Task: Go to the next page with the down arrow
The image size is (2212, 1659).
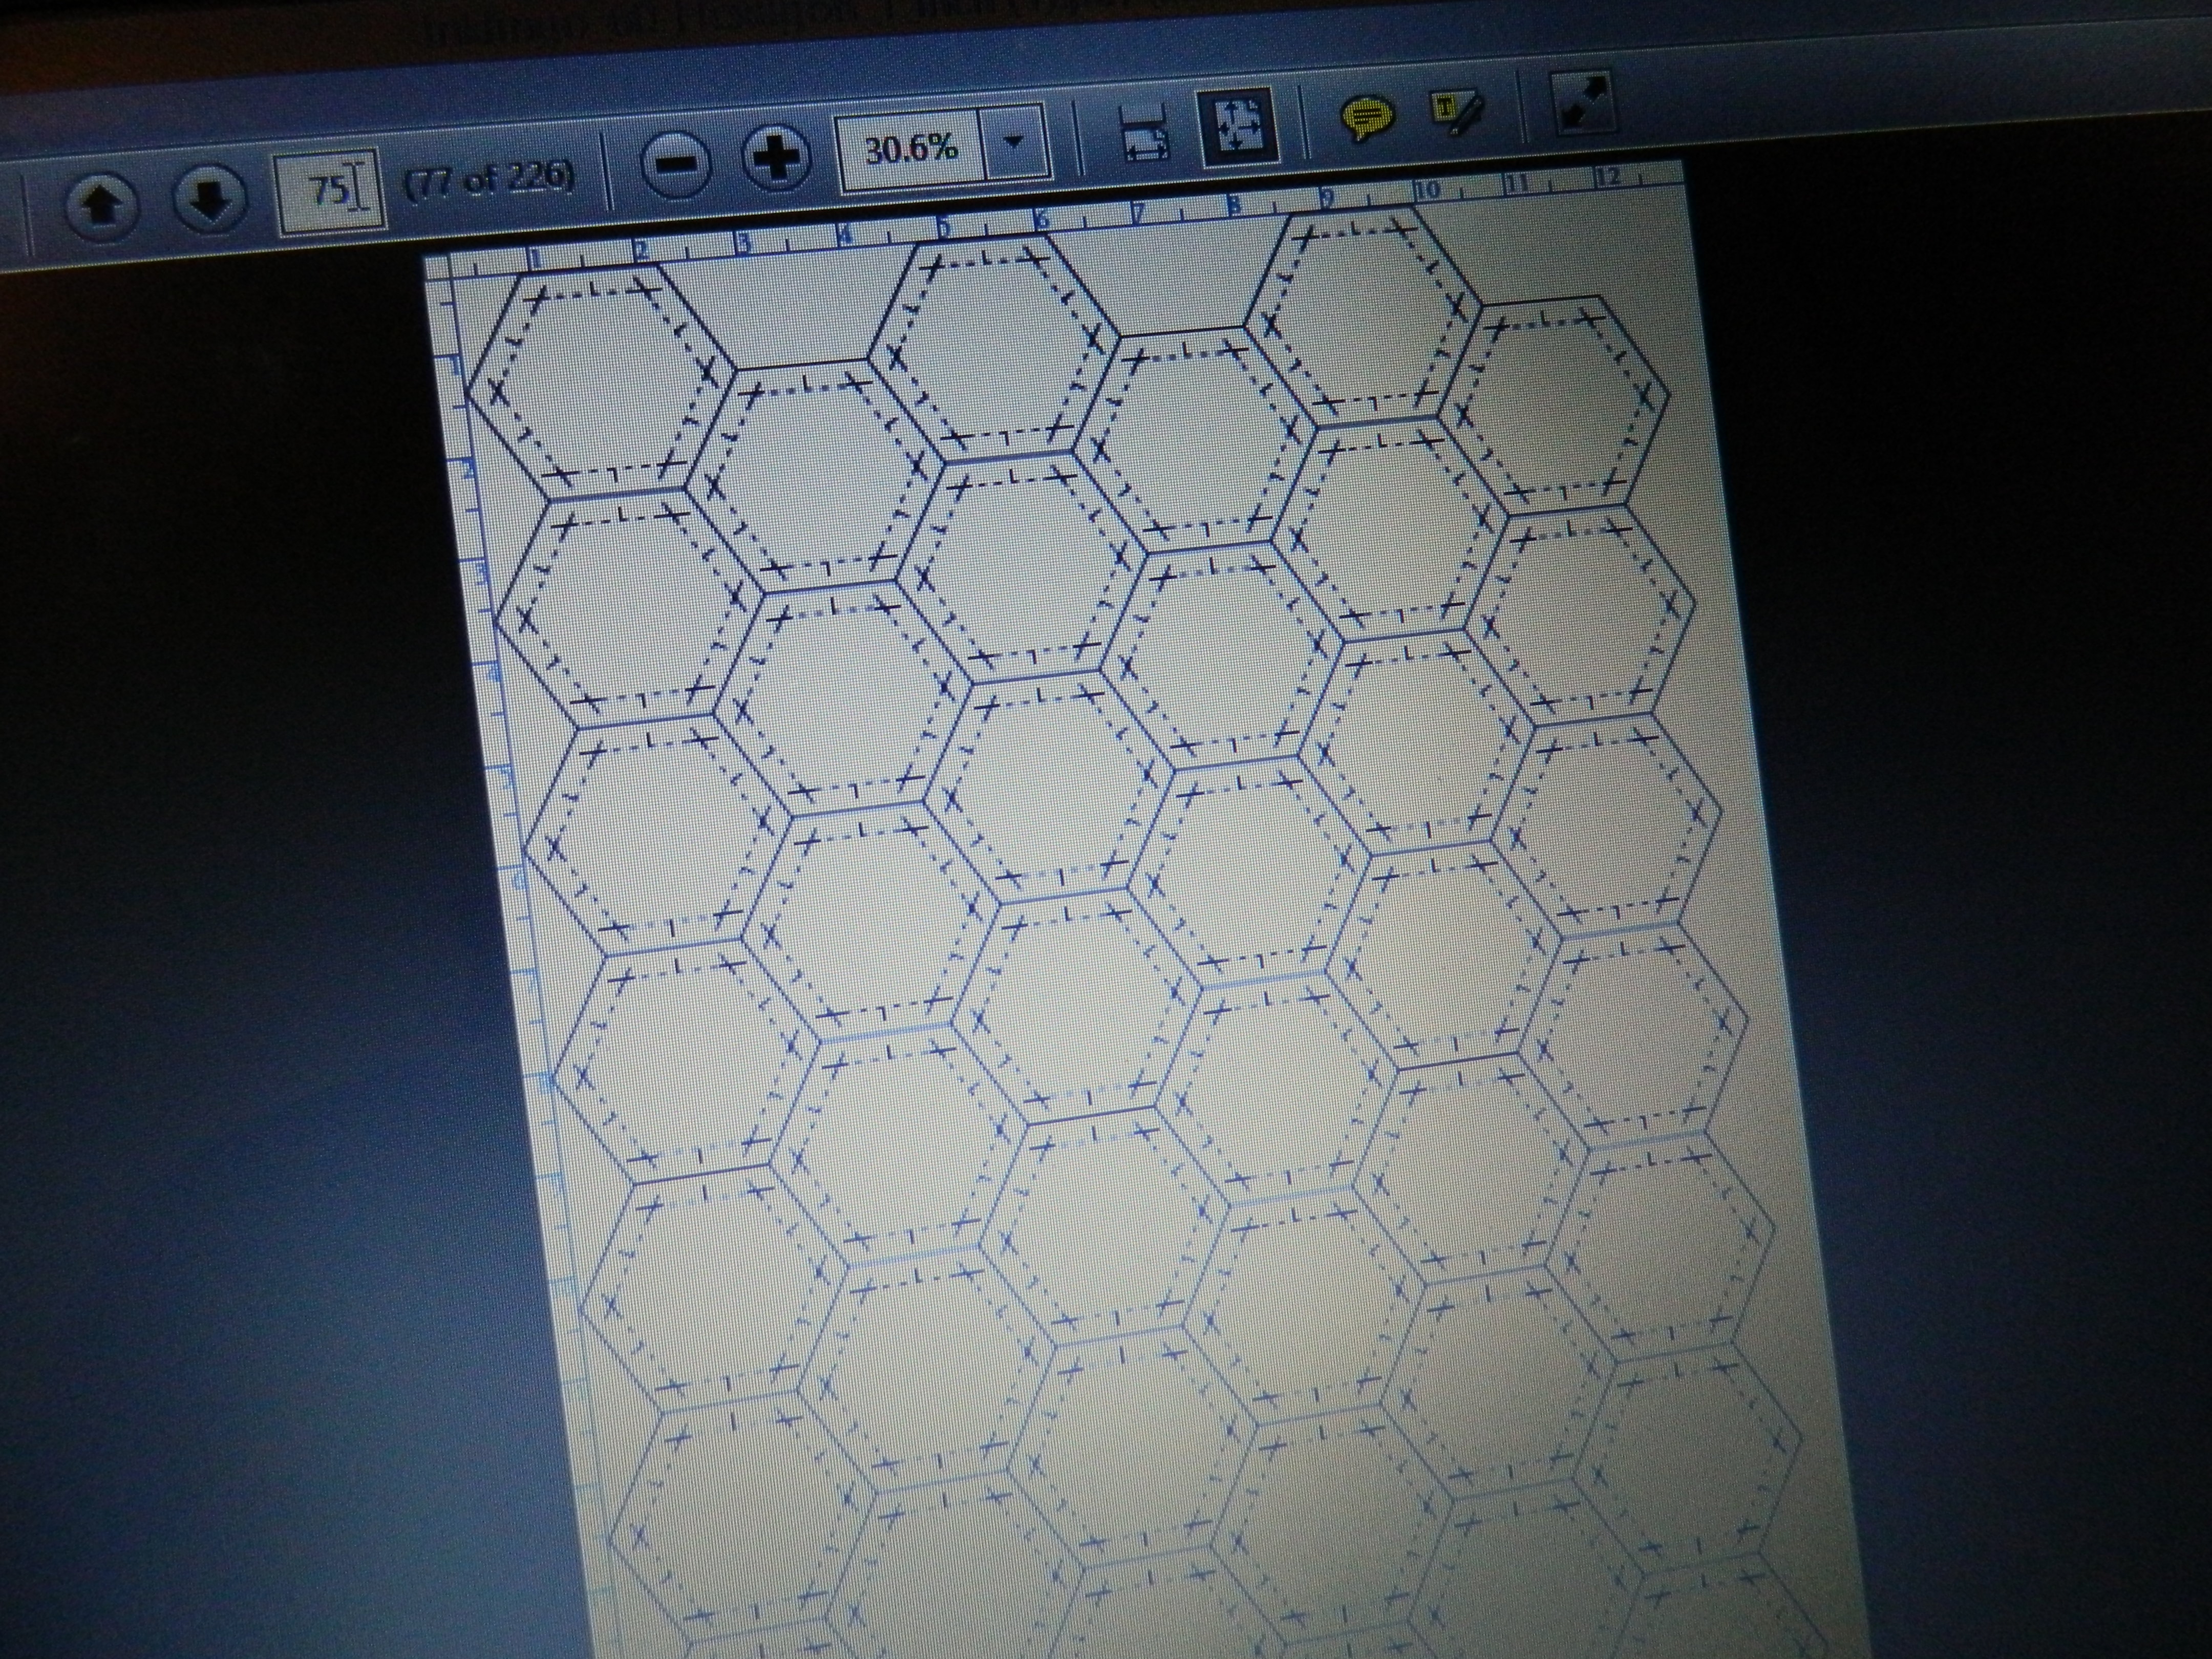Action: coord(210,199)
